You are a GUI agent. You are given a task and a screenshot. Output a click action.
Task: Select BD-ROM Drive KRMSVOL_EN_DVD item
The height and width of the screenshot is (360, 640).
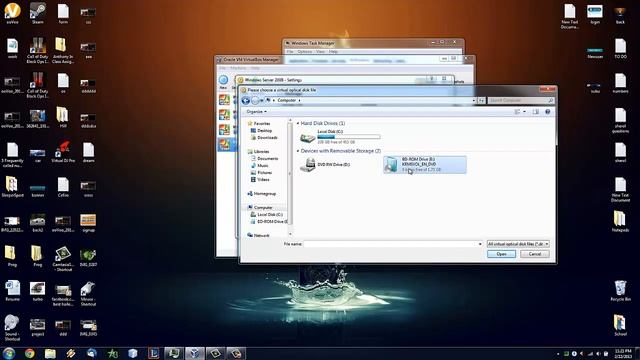[424, 164]
